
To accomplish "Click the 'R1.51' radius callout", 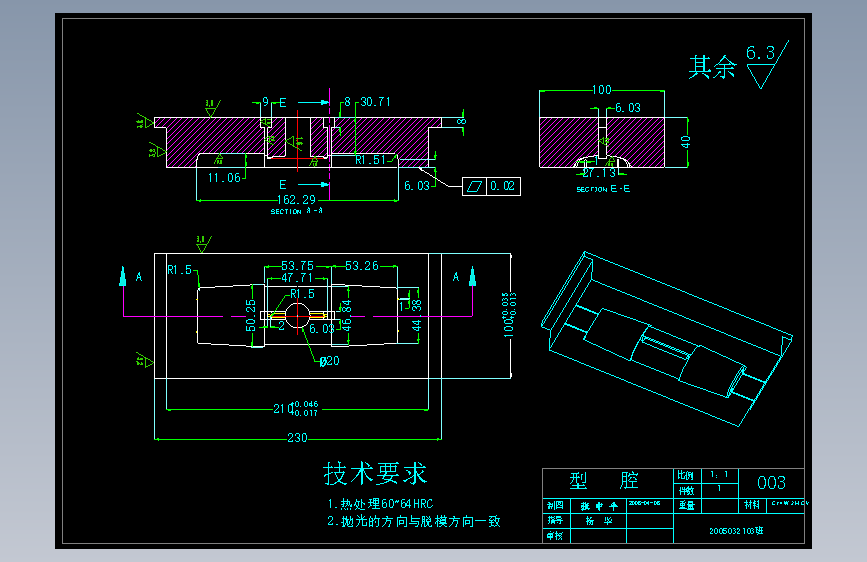I will coord(370,160).
